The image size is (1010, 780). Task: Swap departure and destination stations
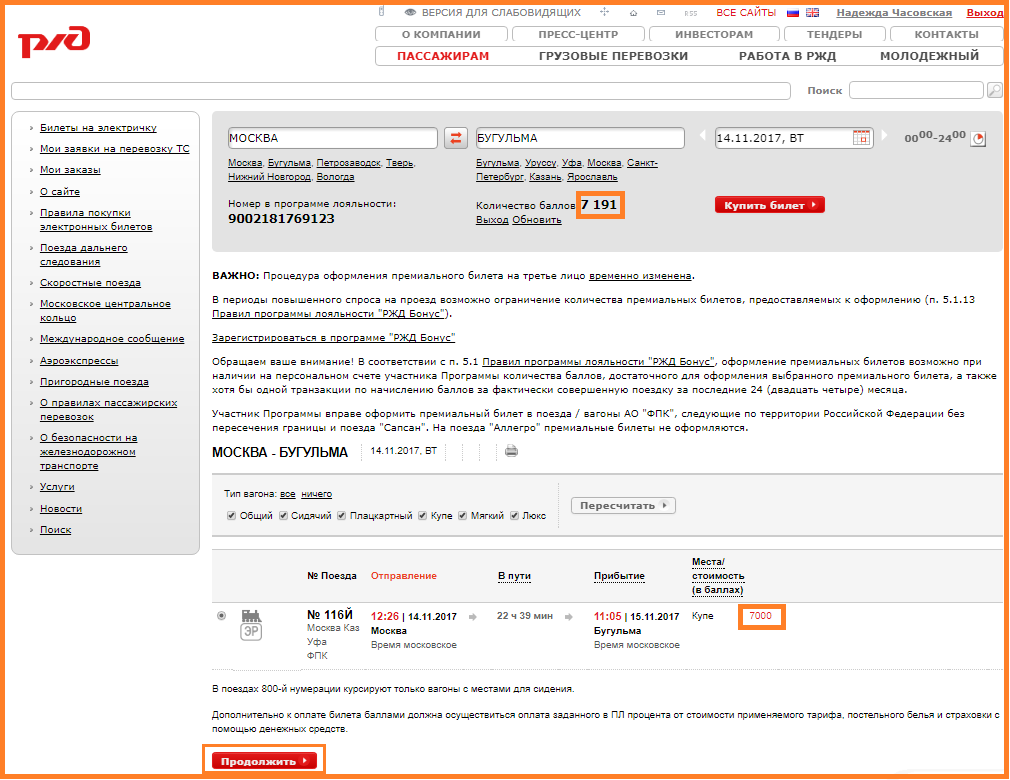455,138
